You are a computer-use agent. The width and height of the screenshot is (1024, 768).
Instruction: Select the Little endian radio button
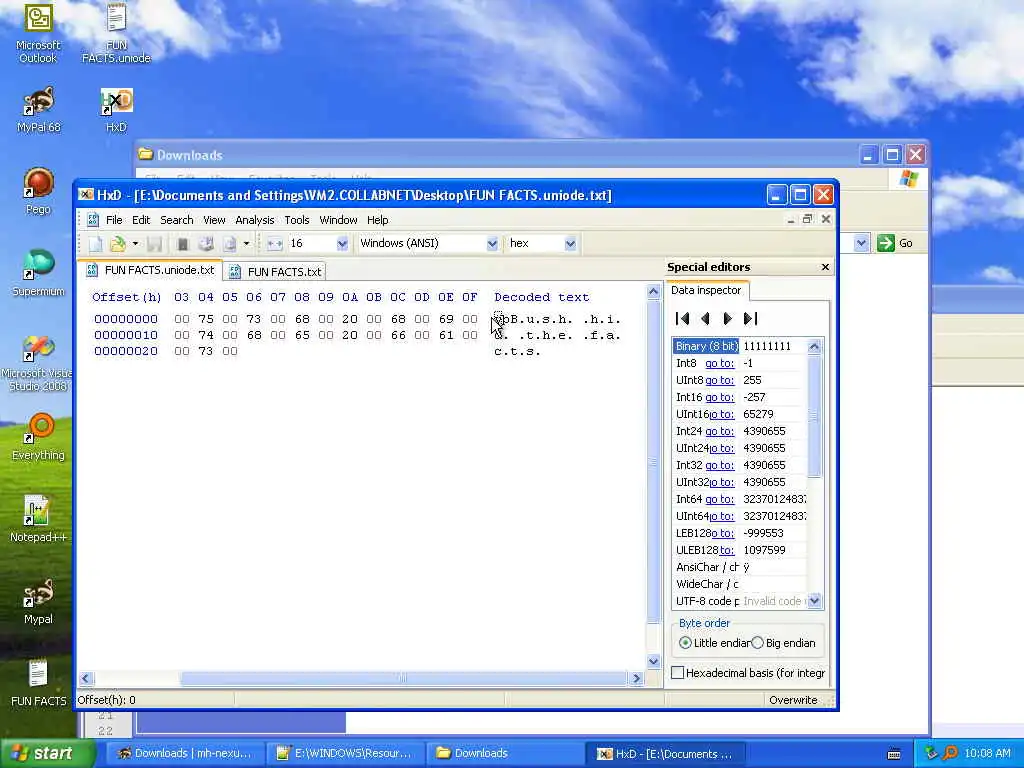pos(685,643)
